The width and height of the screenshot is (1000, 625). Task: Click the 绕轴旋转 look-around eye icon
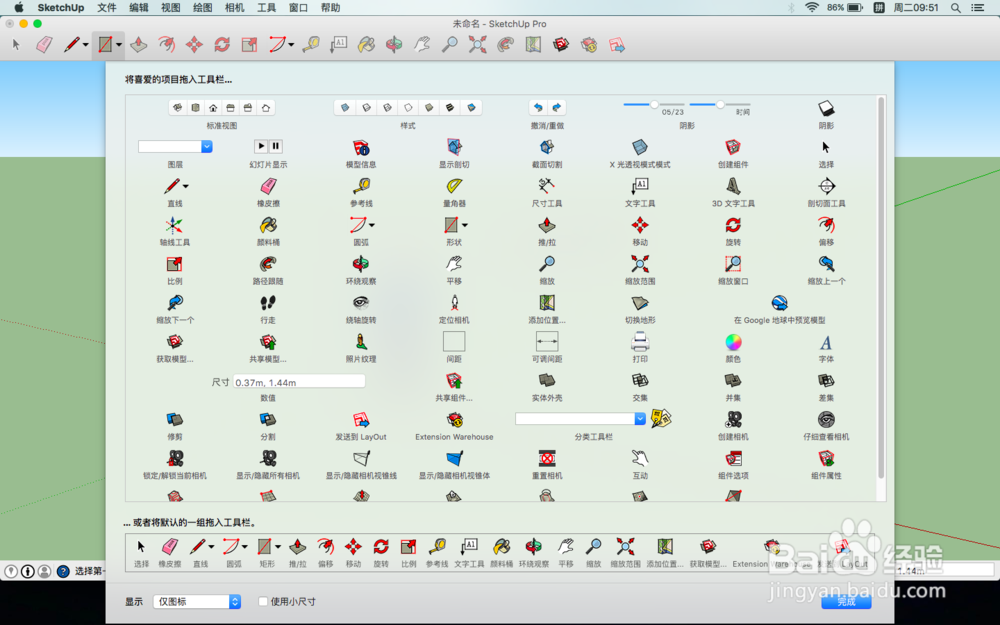pos(361,303)
